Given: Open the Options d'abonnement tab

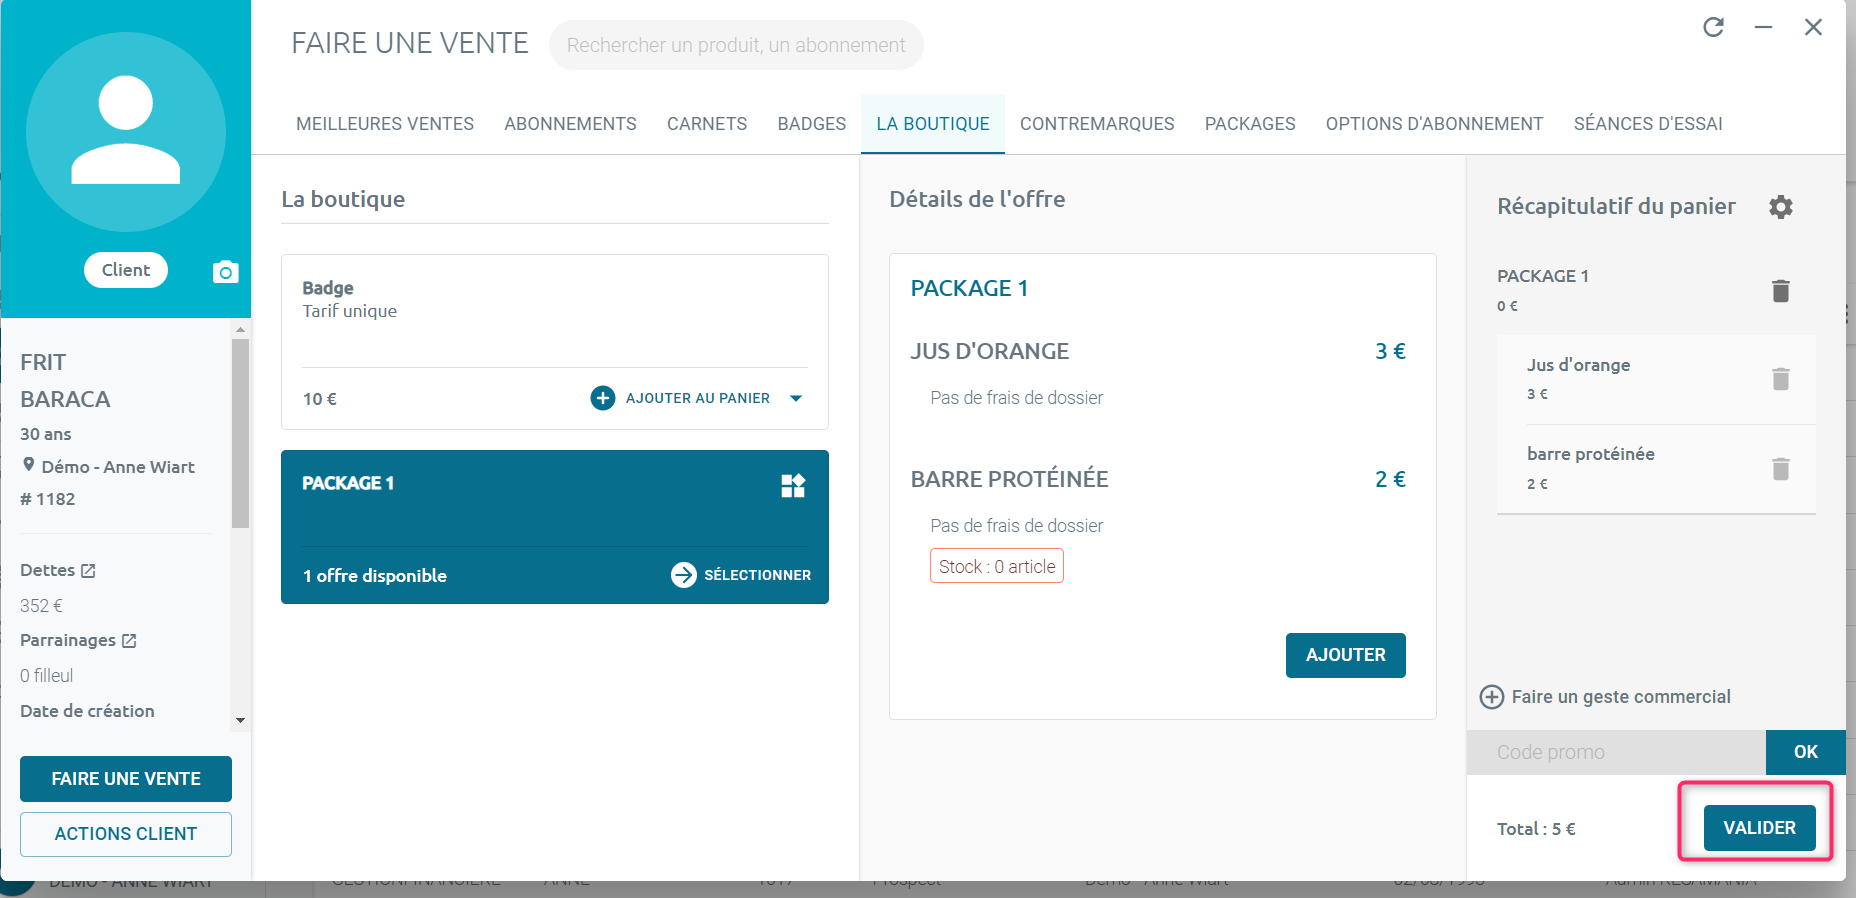Looking at the screenshot, I should click(x=1434, y=124).
